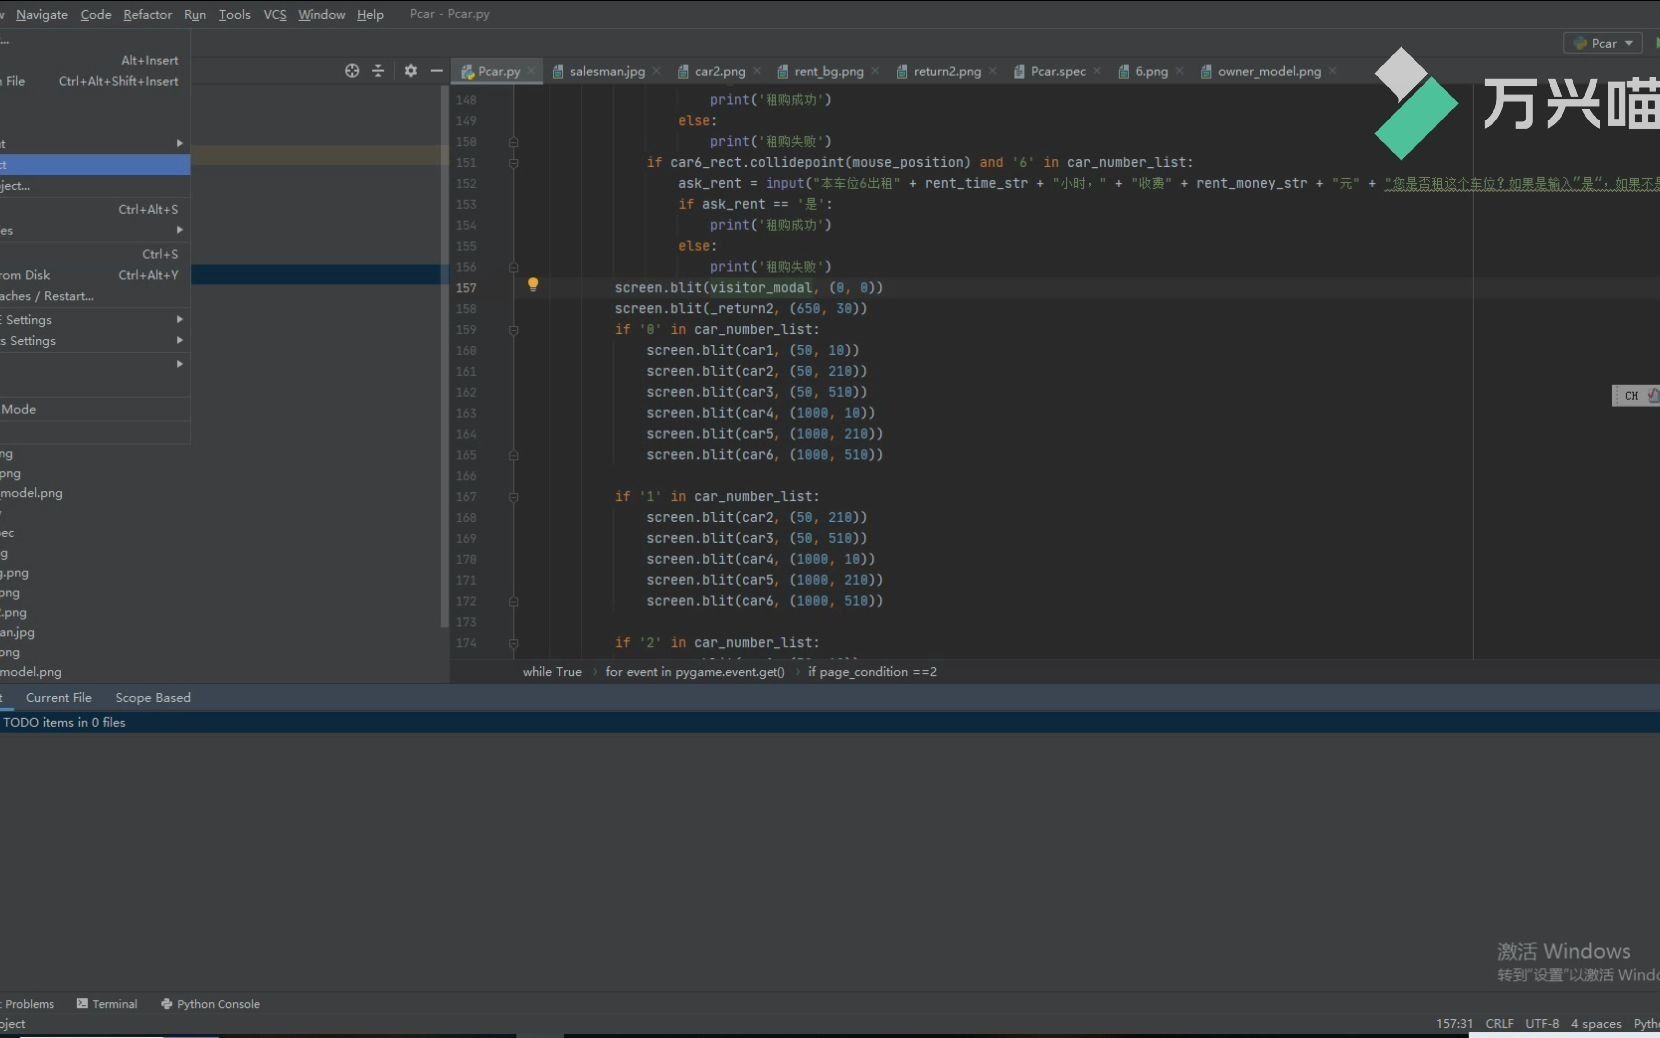Click the collapse all icon in project panel
1660x1038 pixels.
[x=378, y=71]
